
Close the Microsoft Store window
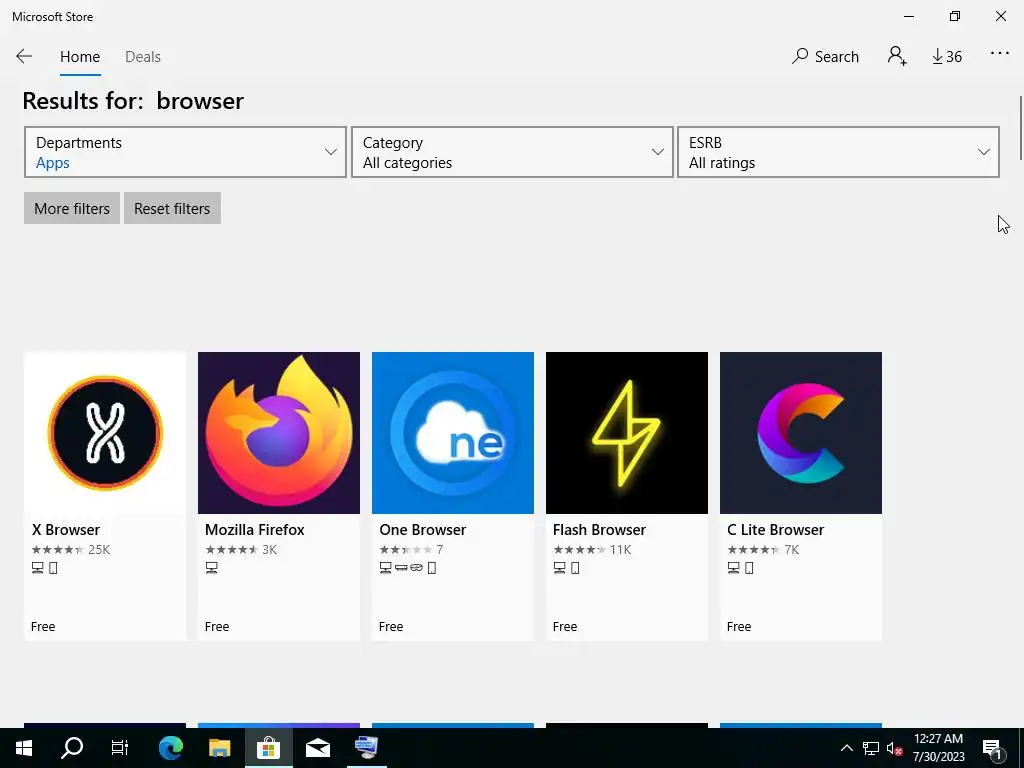click(x=1000, y=16)
